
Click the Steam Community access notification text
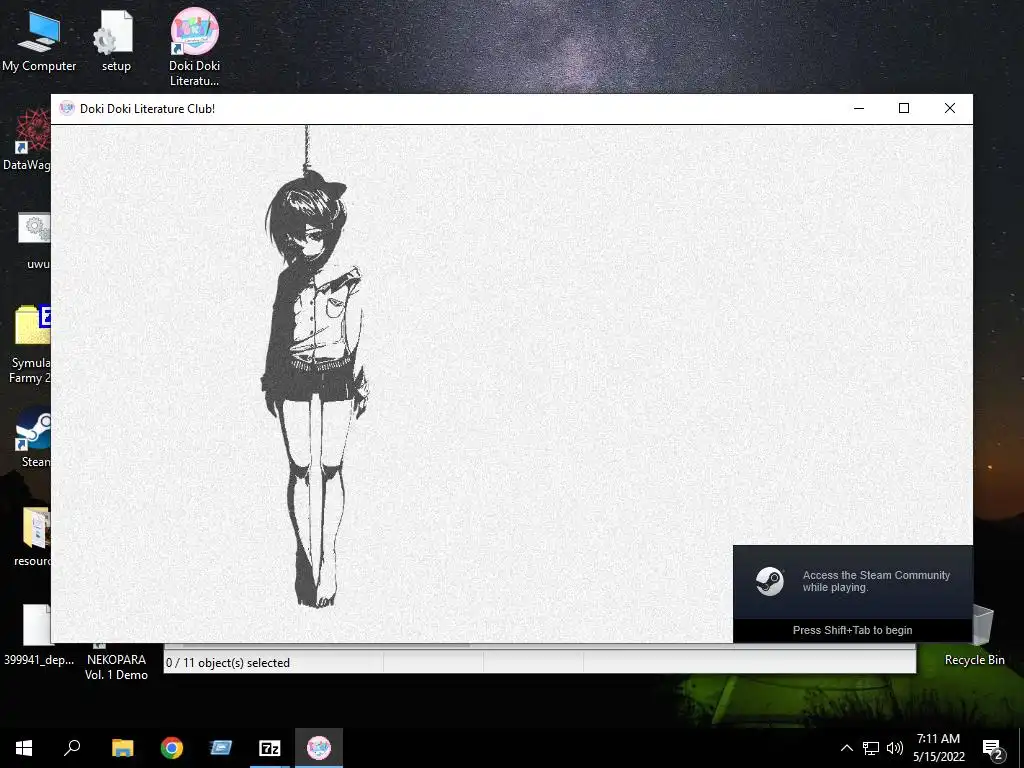coord(876,581)
